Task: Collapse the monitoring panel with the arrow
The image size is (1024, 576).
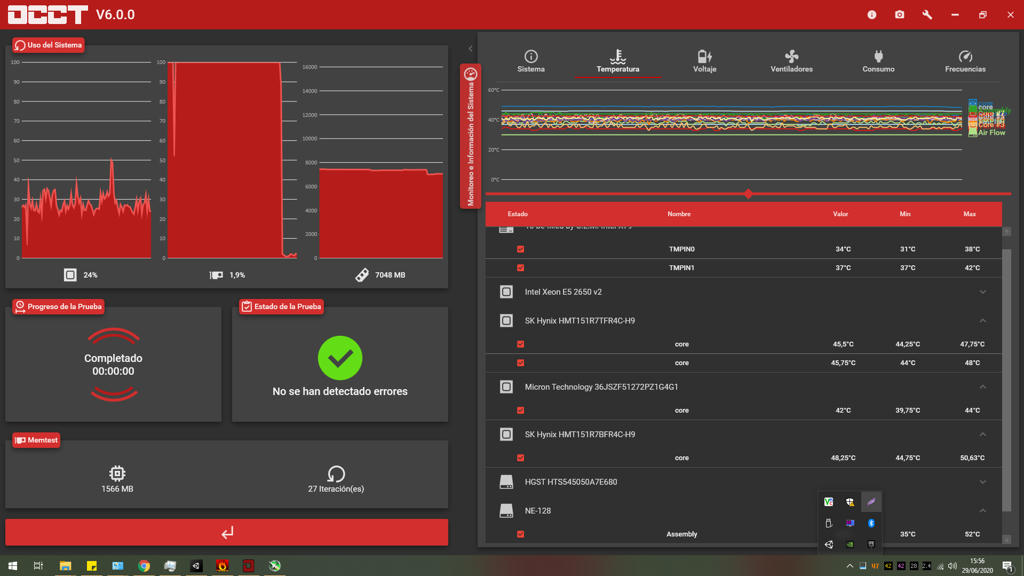Action: 470,49
